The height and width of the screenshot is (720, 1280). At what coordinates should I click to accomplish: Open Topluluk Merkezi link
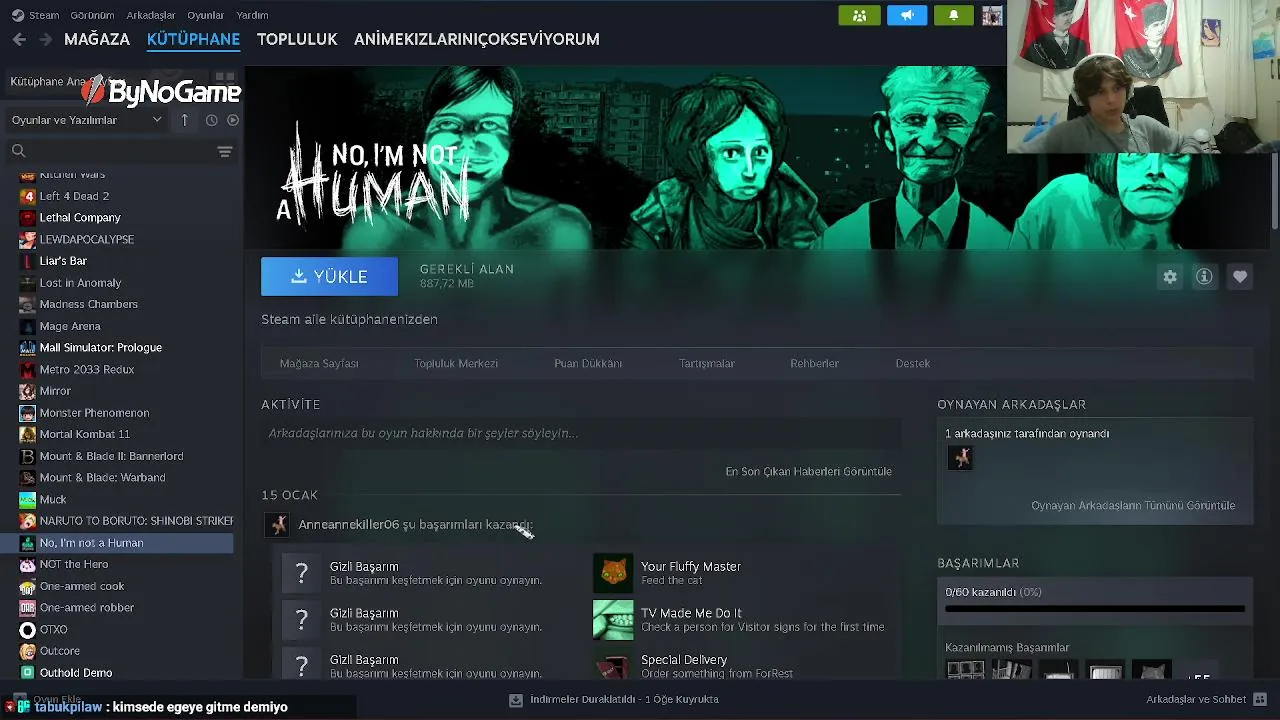click(456, 363)
